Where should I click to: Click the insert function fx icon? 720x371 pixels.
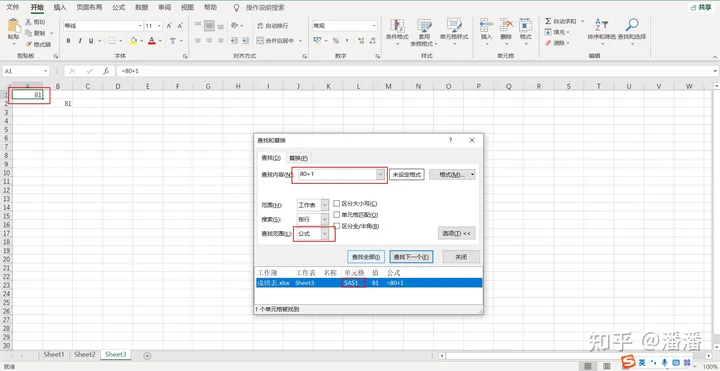106,71
